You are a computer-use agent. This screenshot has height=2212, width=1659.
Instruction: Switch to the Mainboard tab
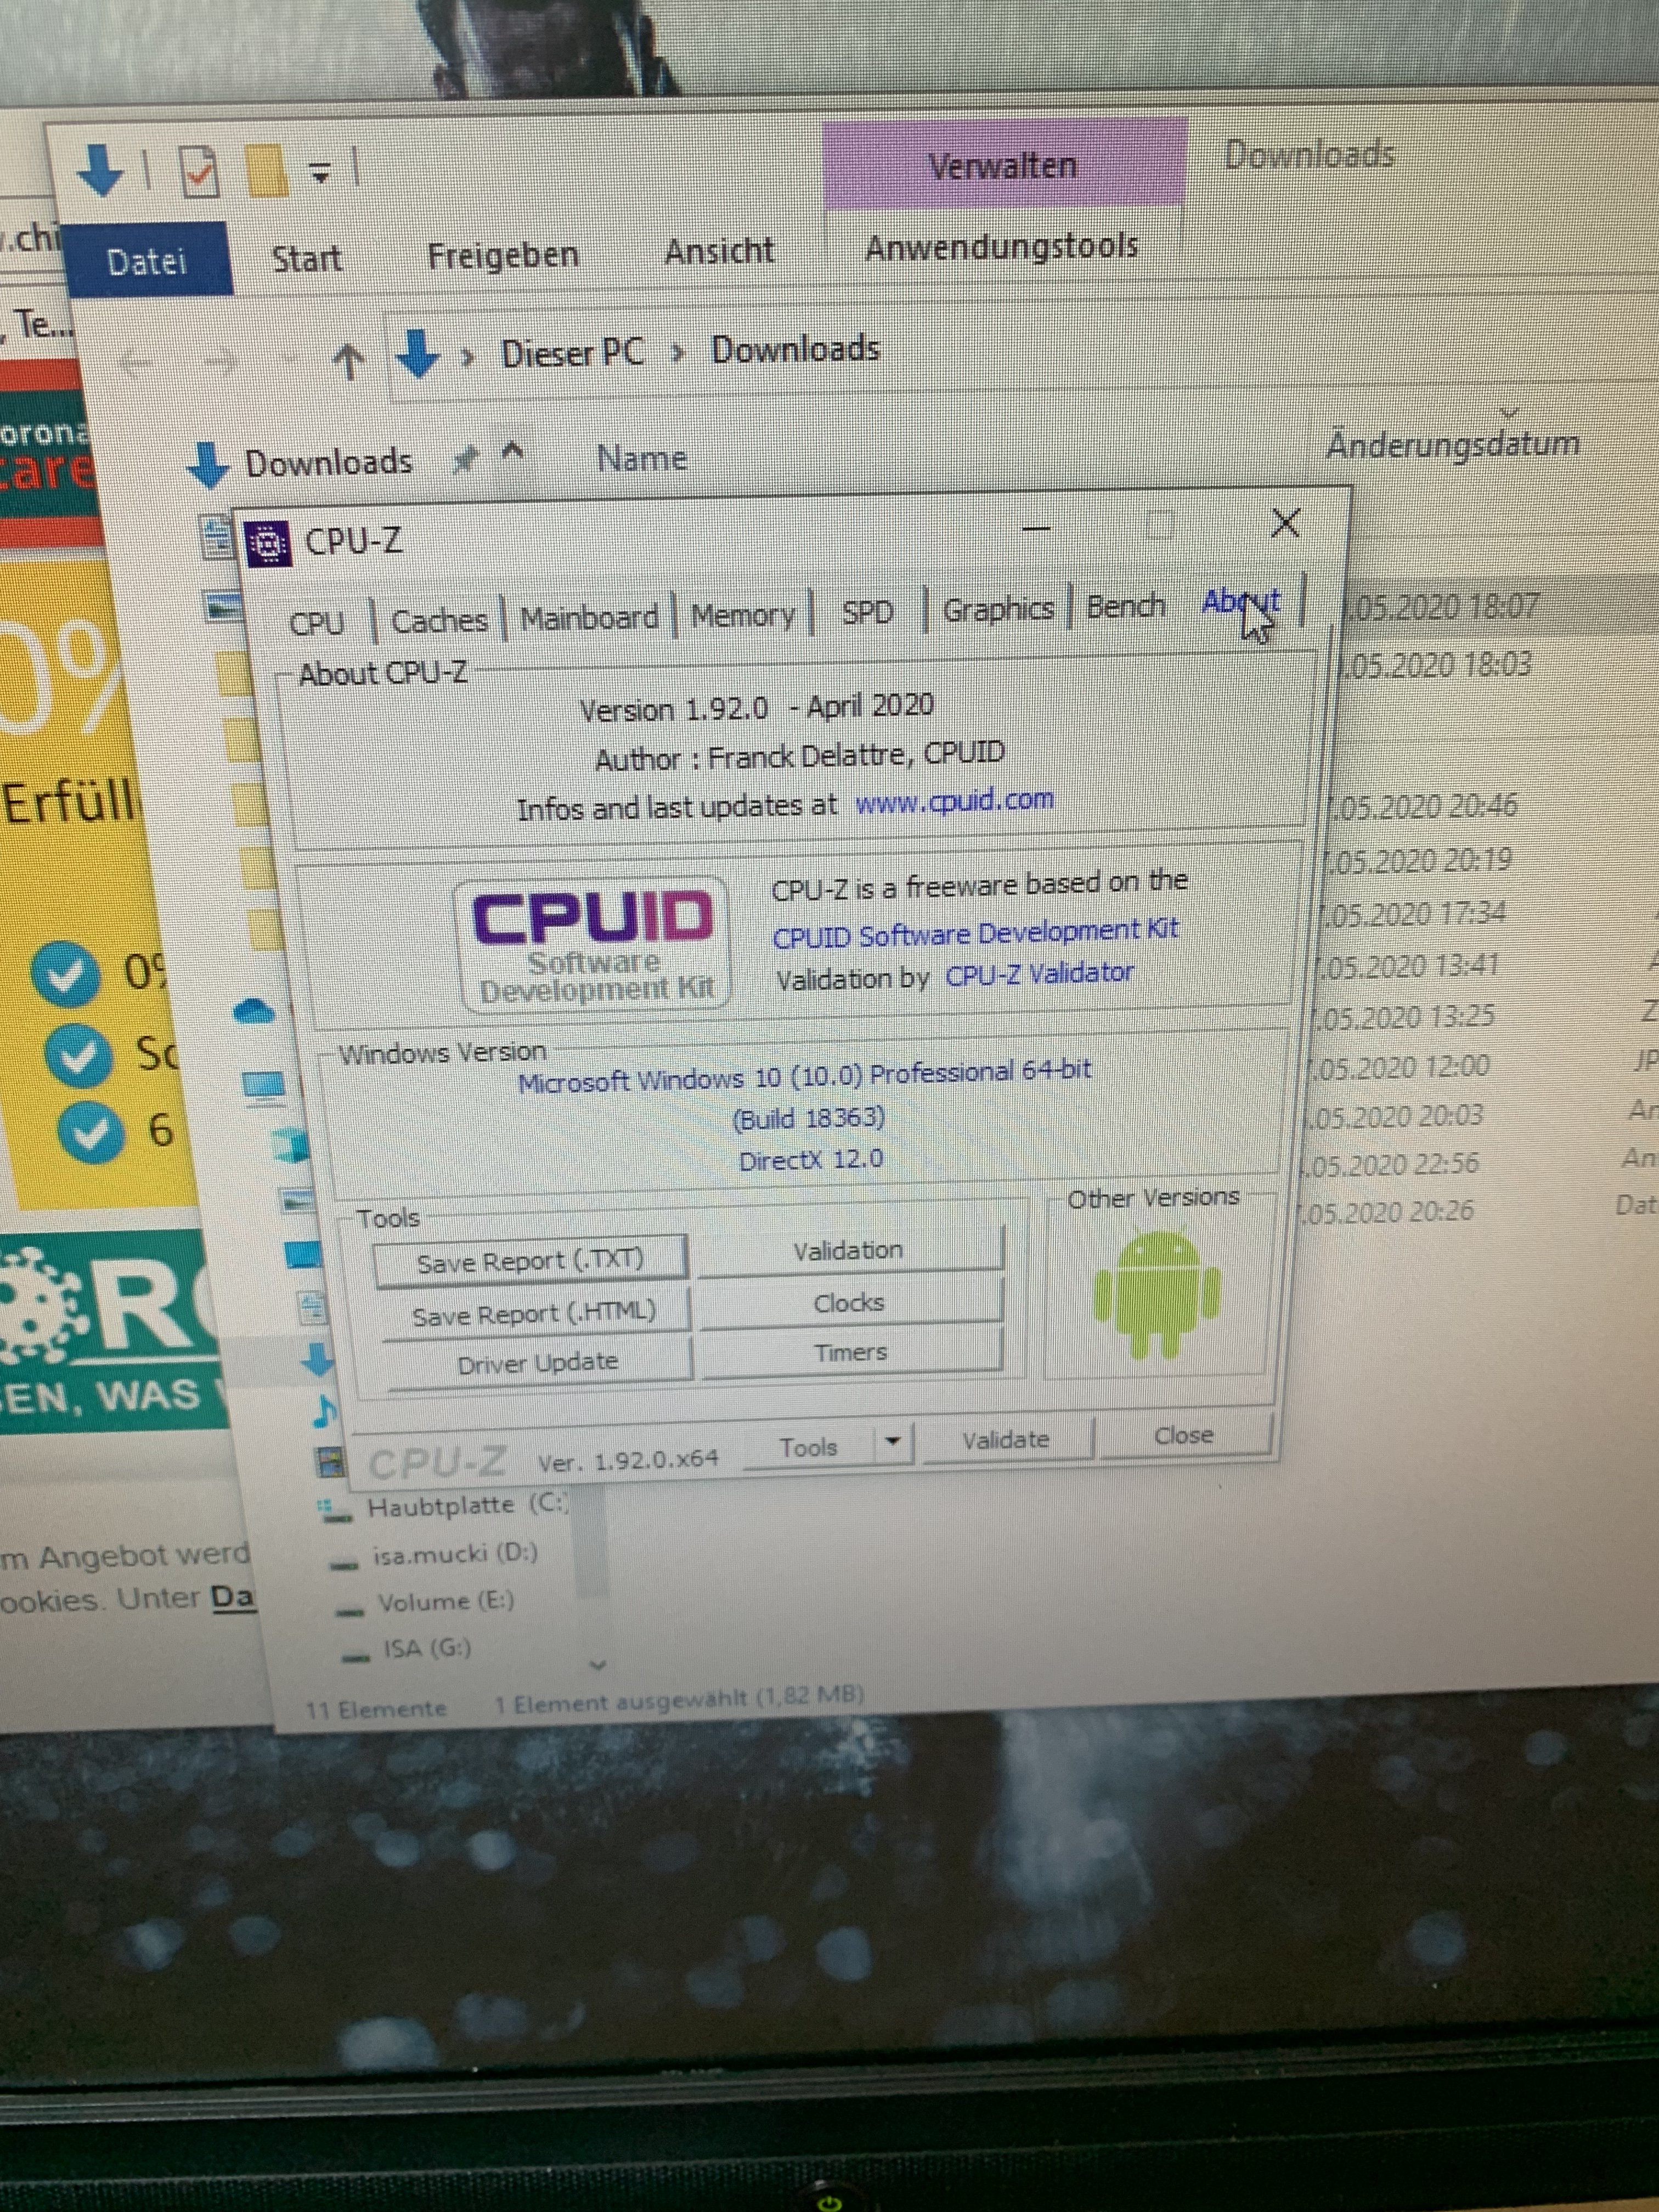589,618
